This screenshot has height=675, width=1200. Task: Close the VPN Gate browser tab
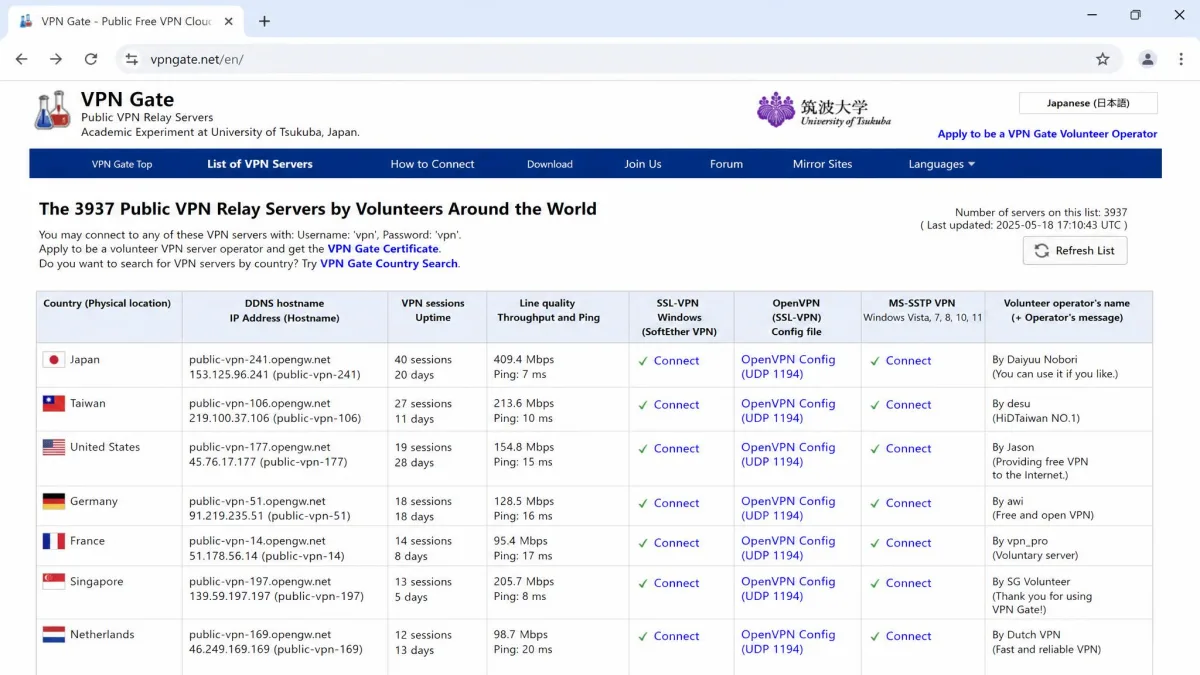(x=227, y=21)
